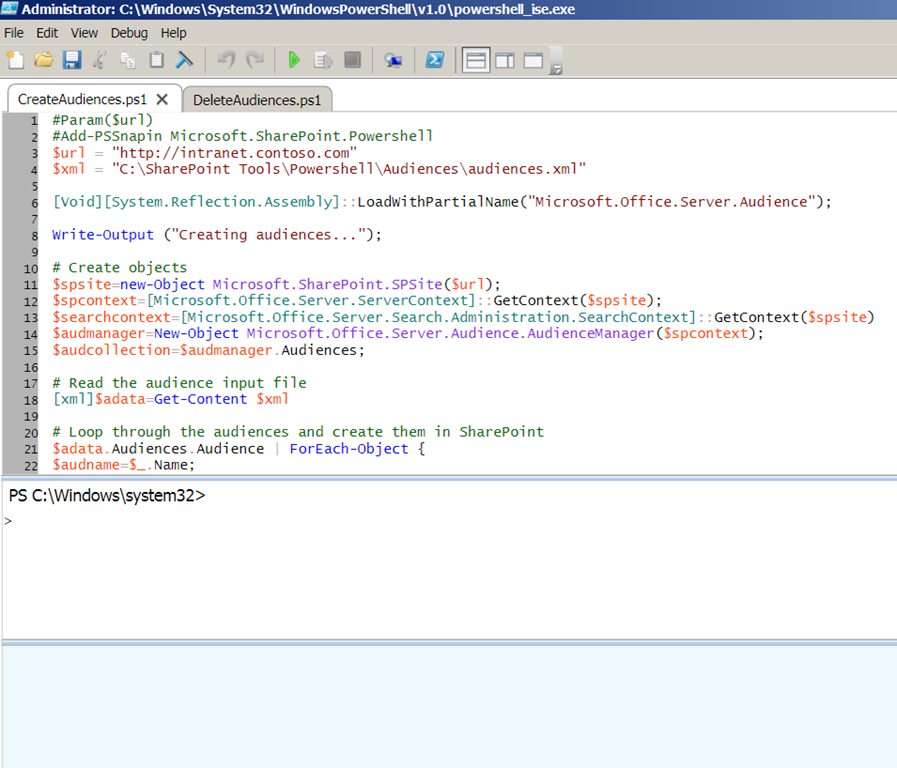897x768 pixels.
Task: Click the Cut scissors icon
Action: coord(100,60)
